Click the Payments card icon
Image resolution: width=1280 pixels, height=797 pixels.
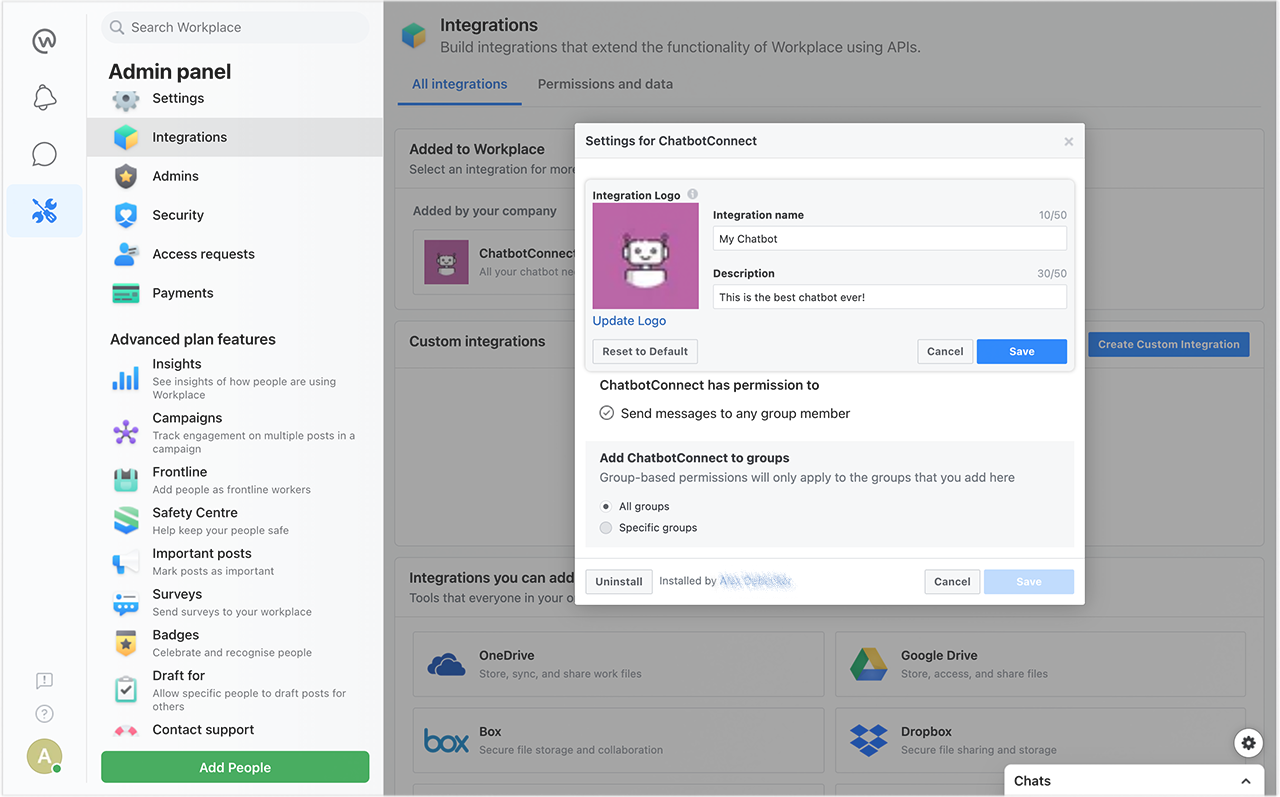click(126, 293)
